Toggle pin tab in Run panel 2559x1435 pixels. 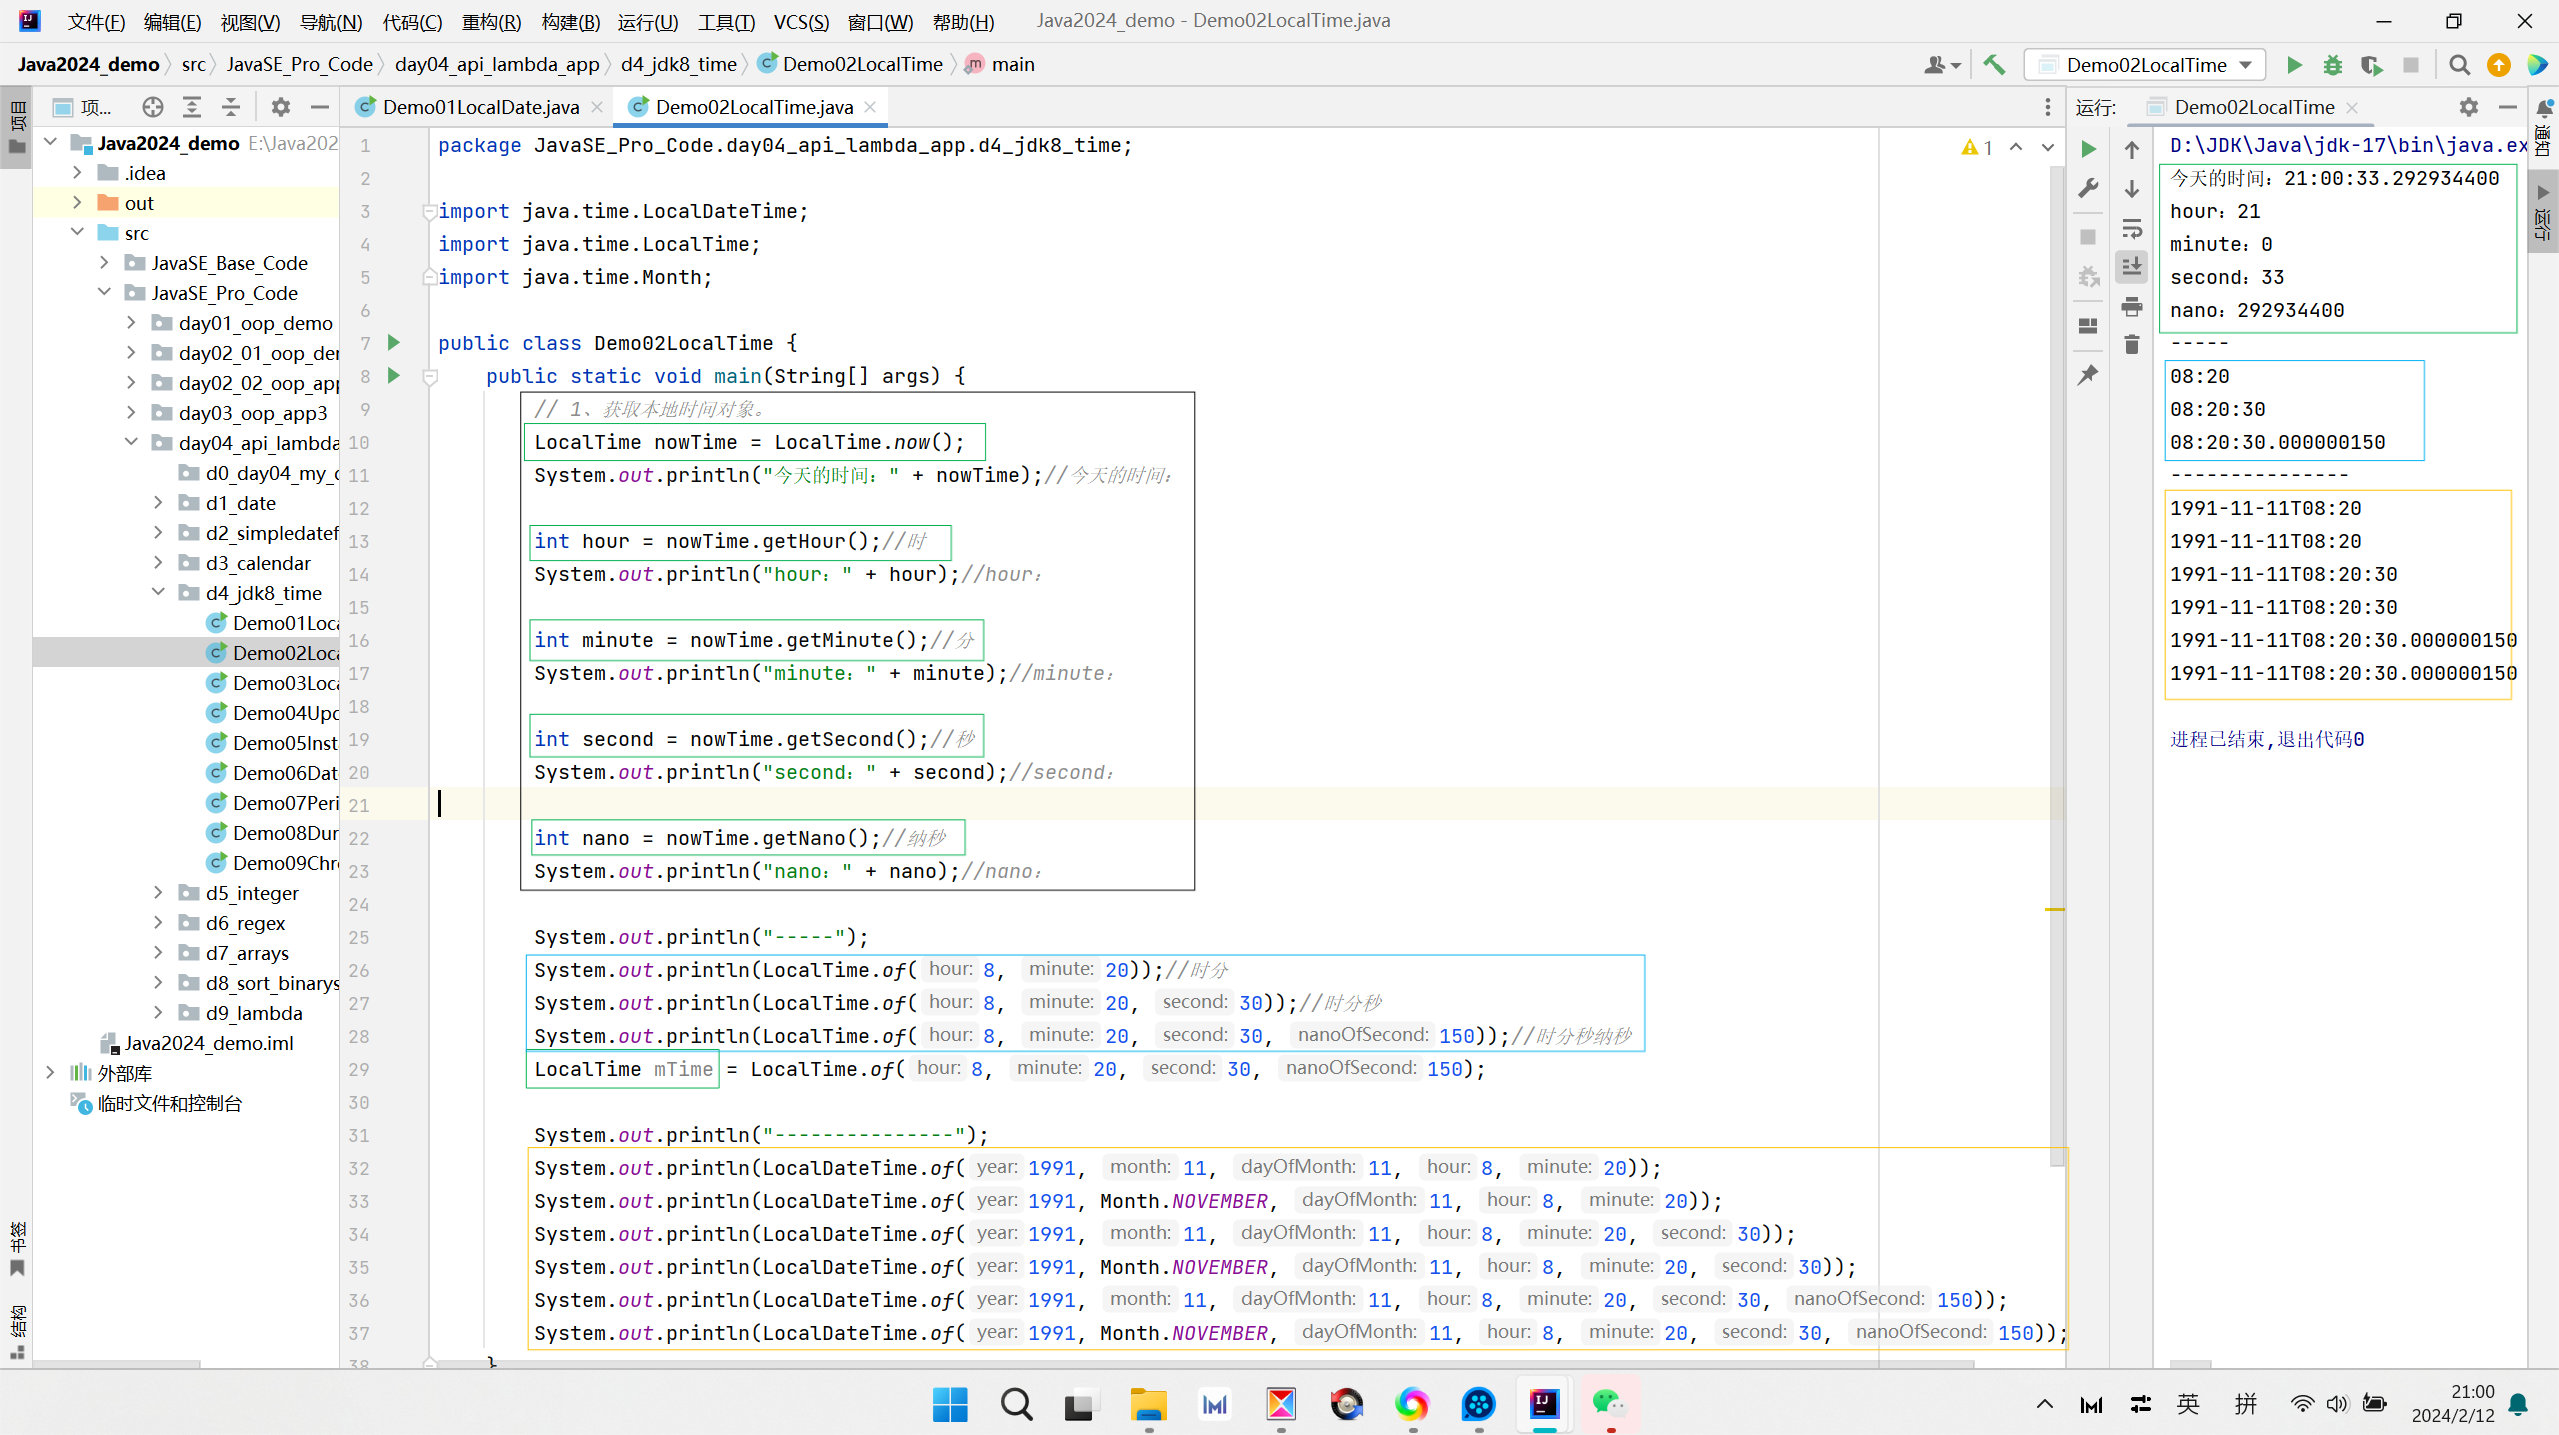pyautogui.click(x=2088, y=375)
